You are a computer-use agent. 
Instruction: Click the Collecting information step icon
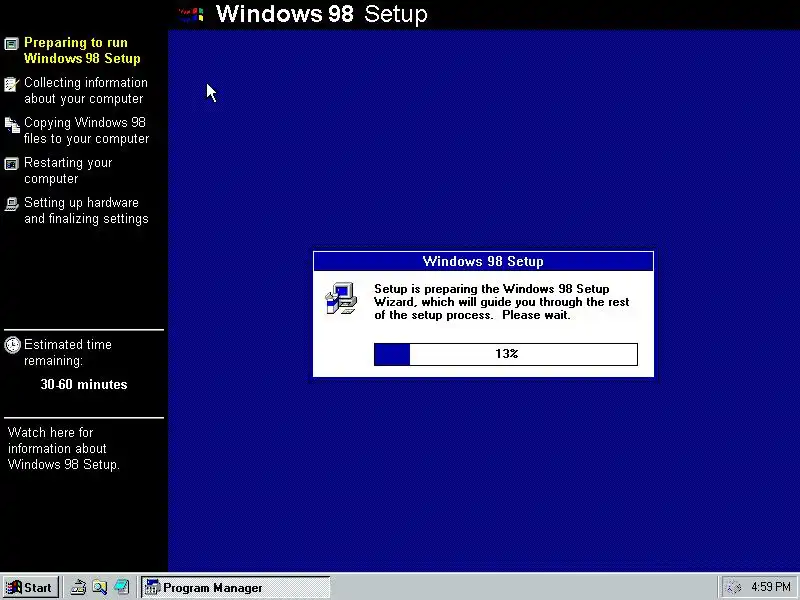coord(11,84)
